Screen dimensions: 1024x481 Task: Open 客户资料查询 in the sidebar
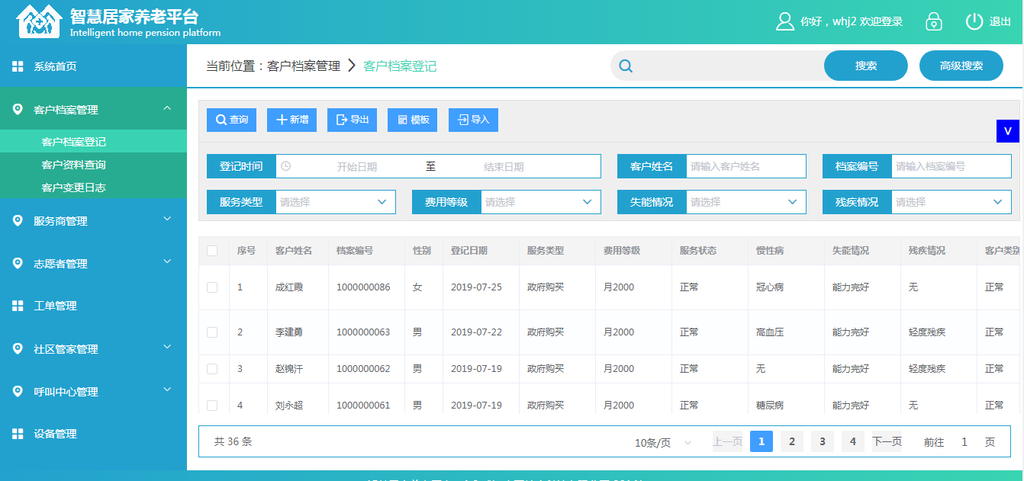tap(73, 165)
